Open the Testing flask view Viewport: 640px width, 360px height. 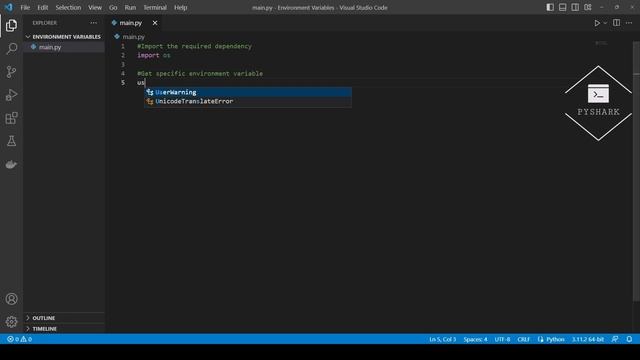11,141
